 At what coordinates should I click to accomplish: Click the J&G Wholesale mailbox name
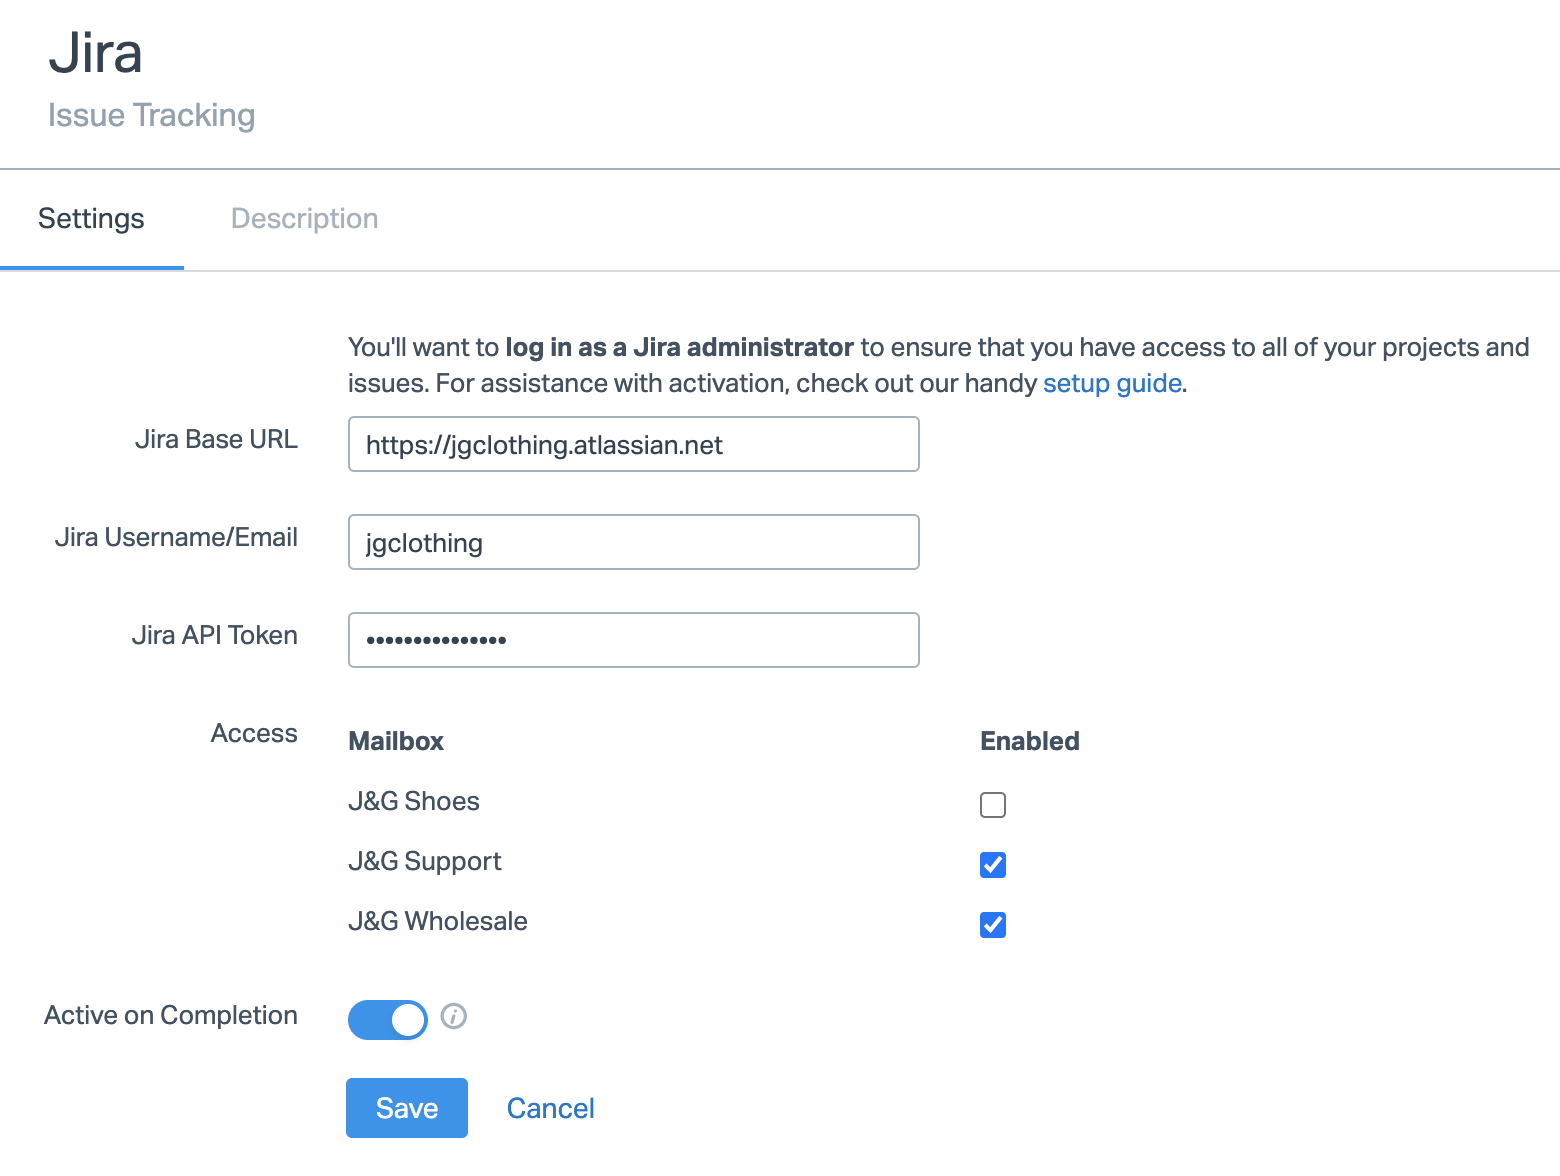[438, 922]
